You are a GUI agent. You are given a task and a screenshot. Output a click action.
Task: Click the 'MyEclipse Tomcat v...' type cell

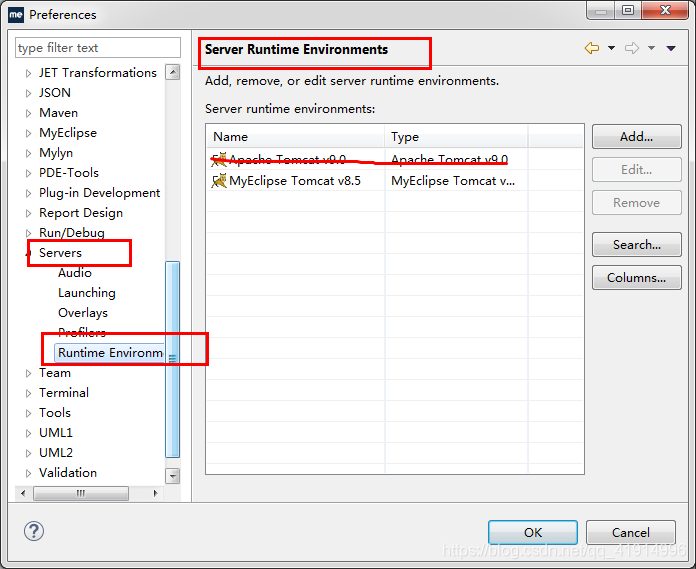(x=453, y=181)
